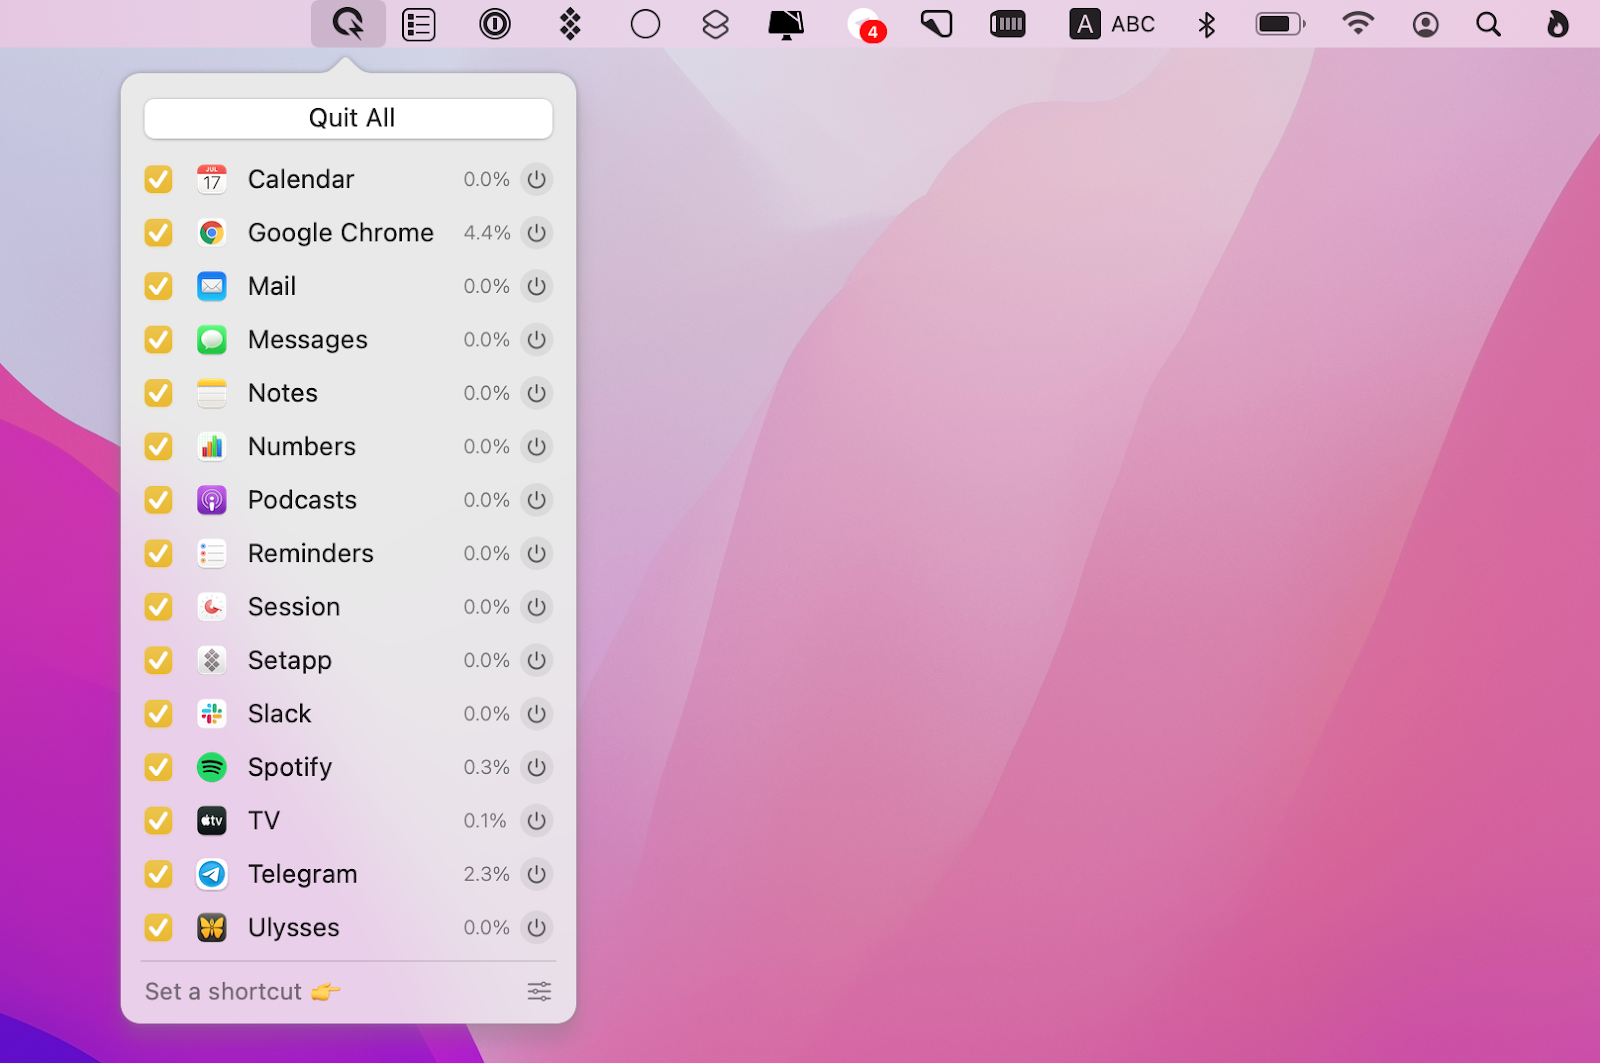Image resolution: width=1600 pixels, height=1063 pixels.
Task: Uncheck the Ulysses checkbox
Action: coord(158,928)
